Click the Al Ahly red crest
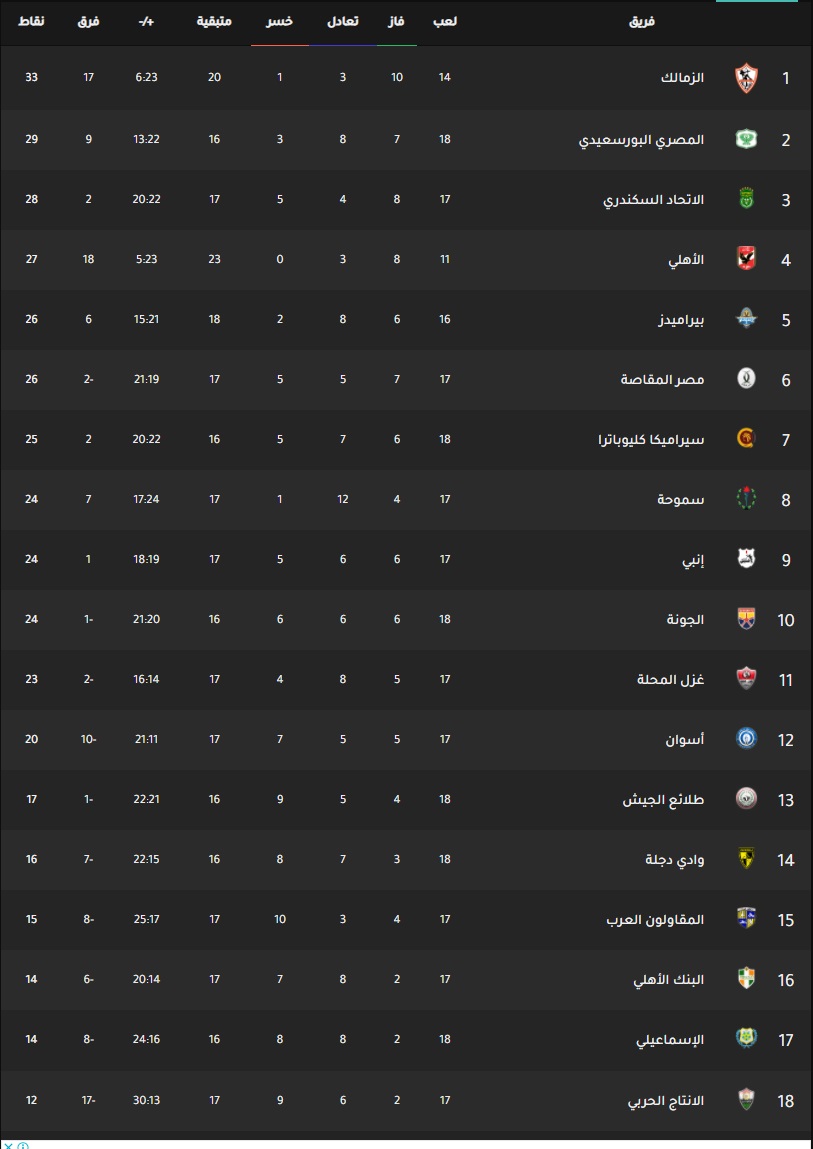 [746, 258]
